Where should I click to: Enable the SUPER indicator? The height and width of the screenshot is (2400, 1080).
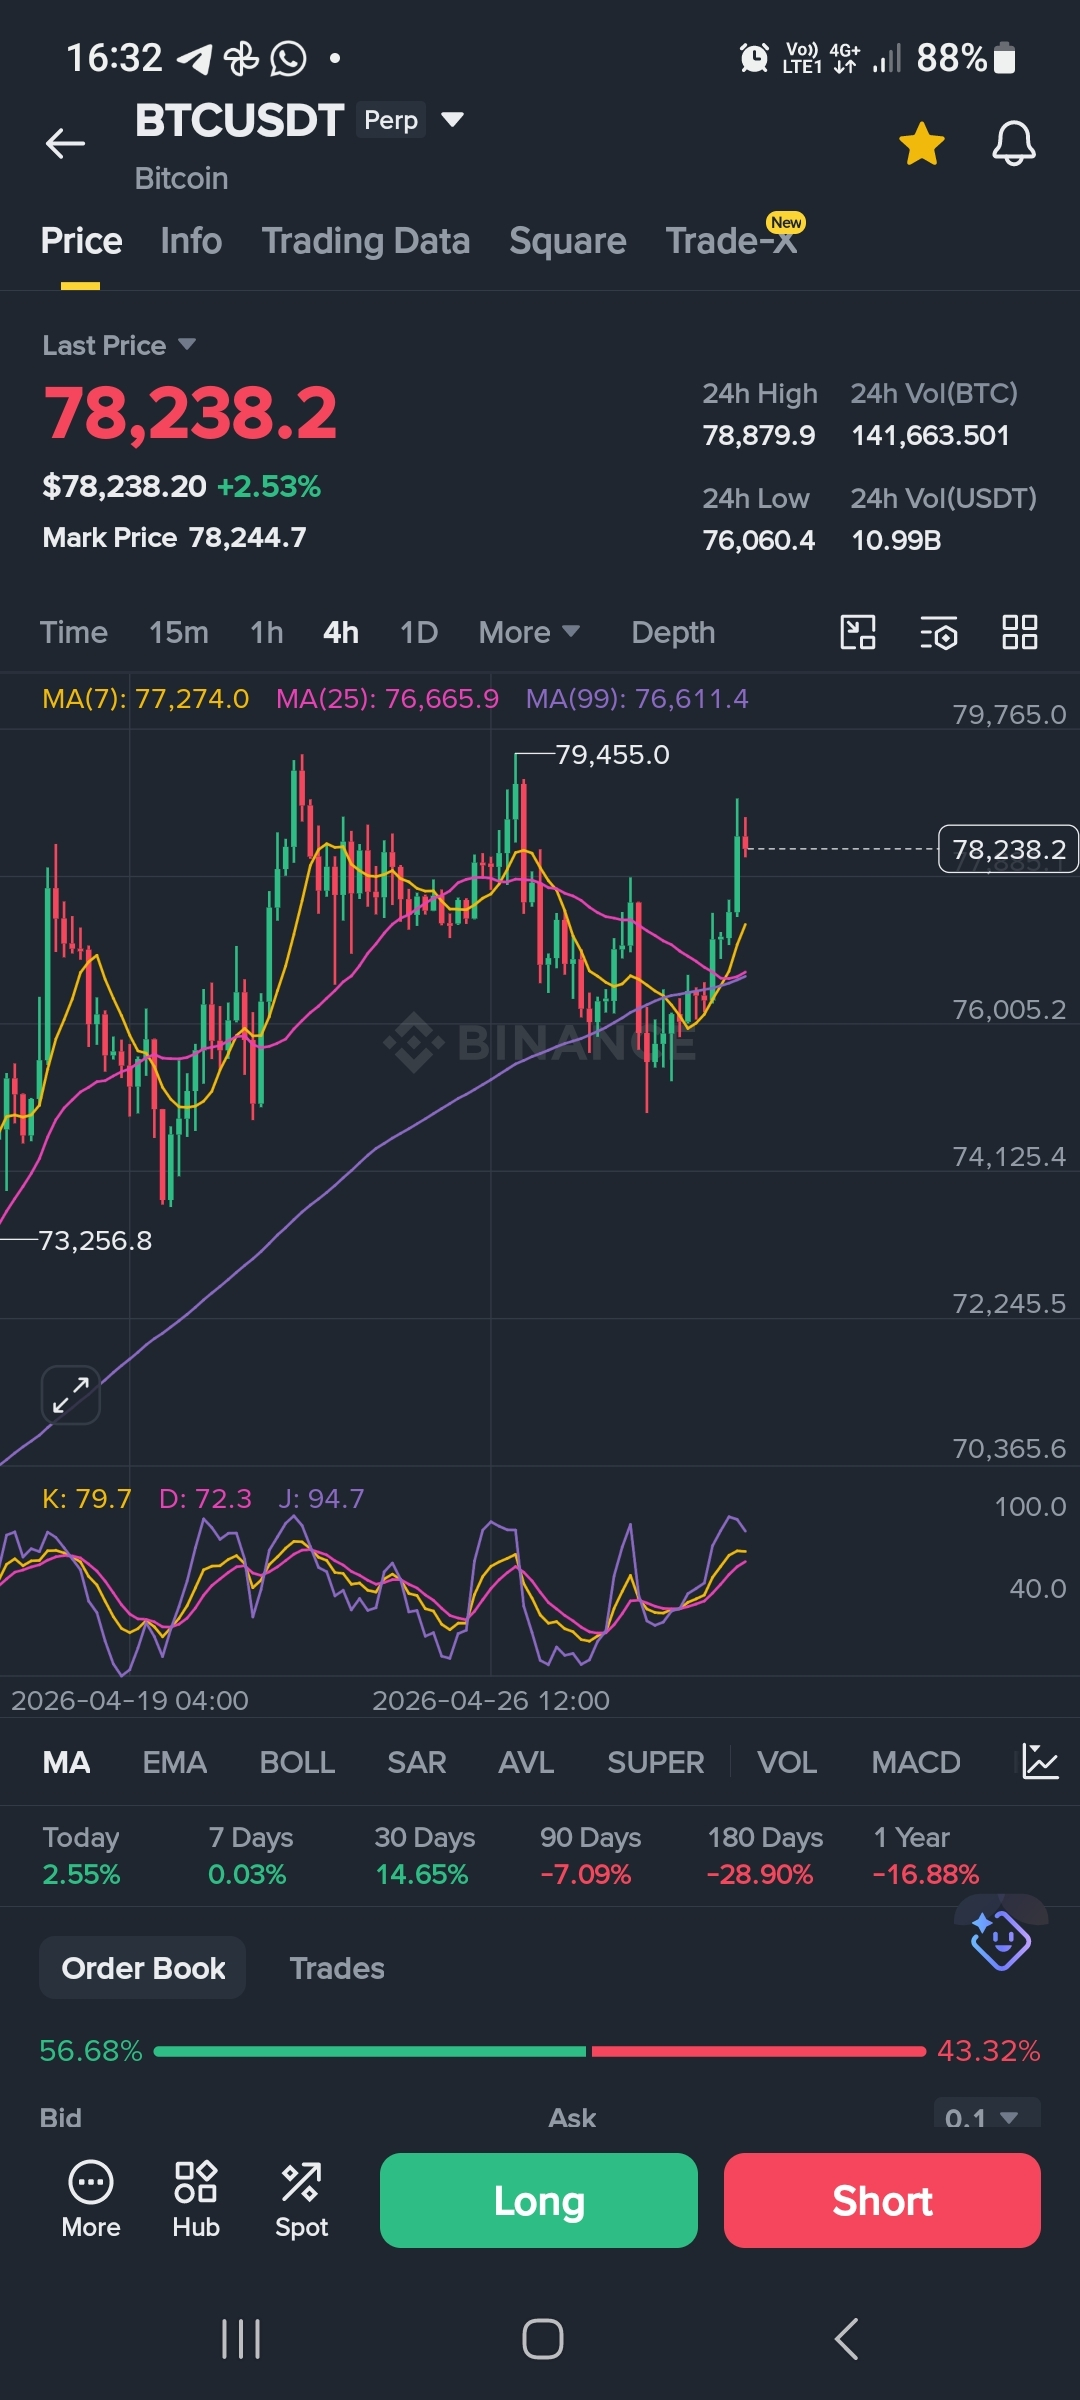click(656, 1762)
